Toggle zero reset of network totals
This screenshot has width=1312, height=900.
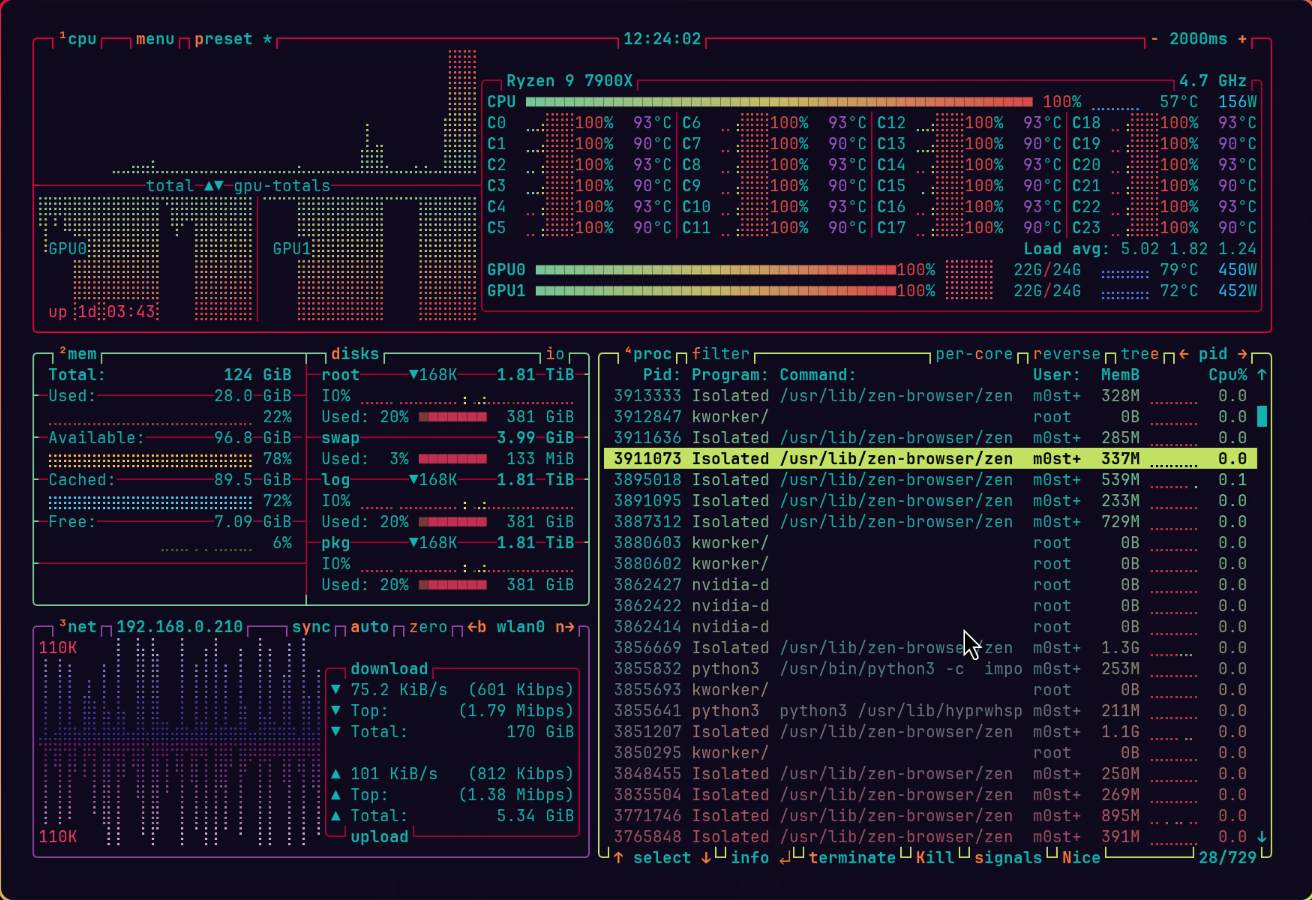428,627
